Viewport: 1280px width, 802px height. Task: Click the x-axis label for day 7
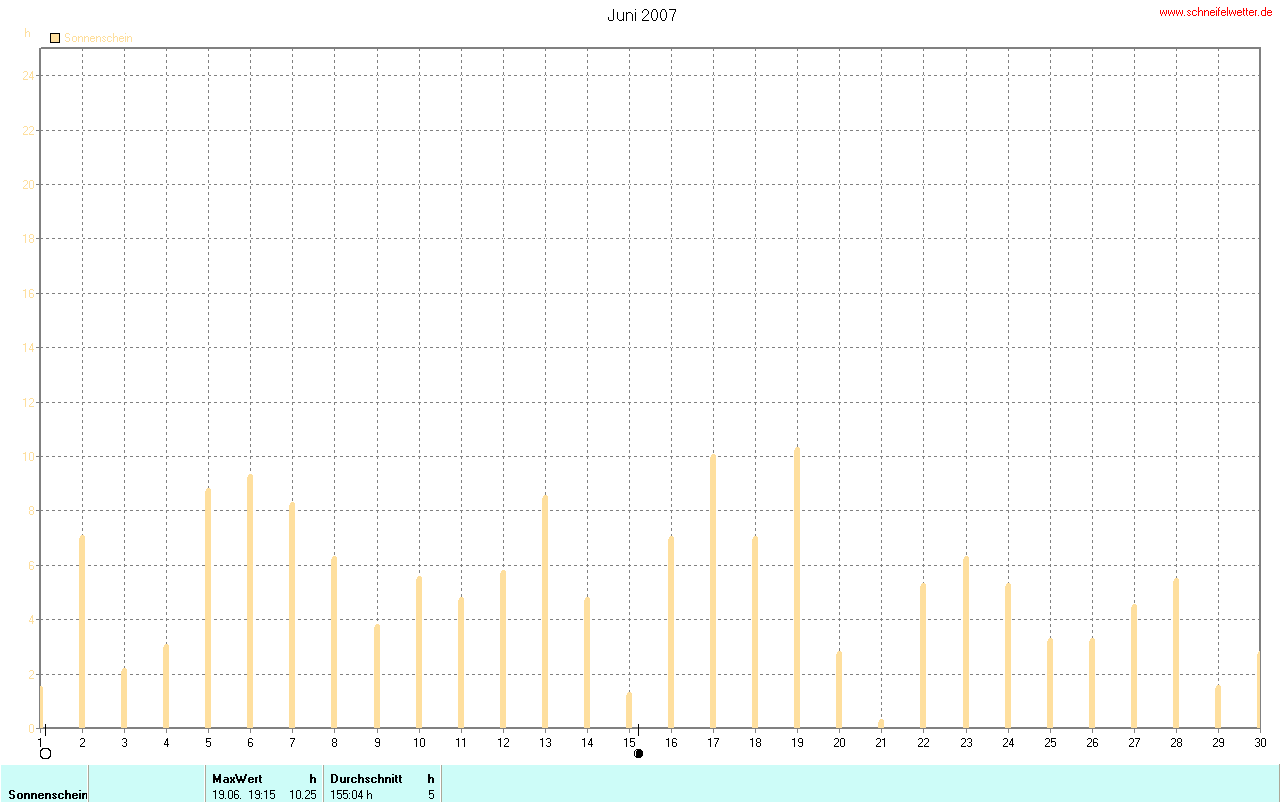click(x=292, y=743)
